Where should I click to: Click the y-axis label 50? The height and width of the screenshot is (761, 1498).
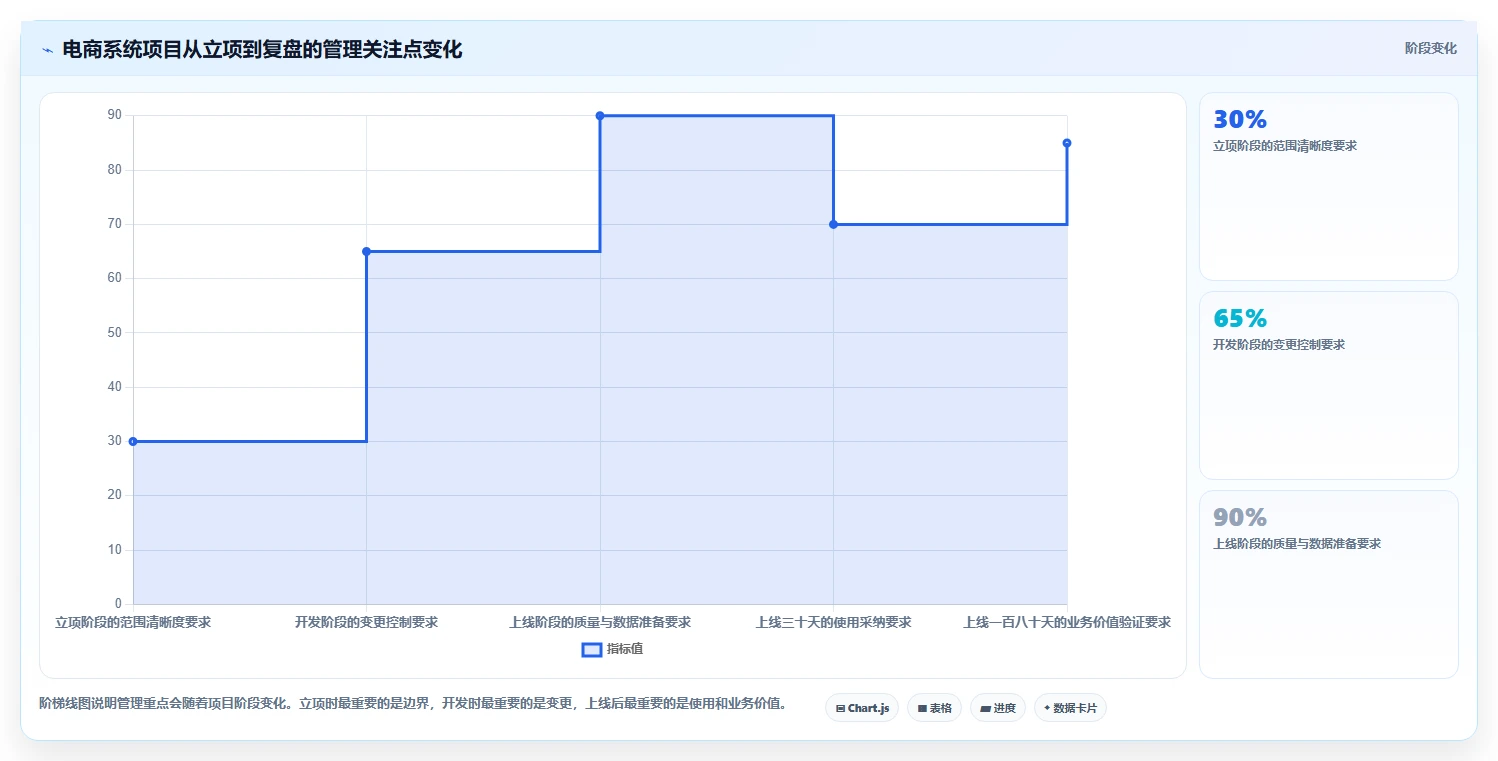pyautogui.click(x=114, y=333)
